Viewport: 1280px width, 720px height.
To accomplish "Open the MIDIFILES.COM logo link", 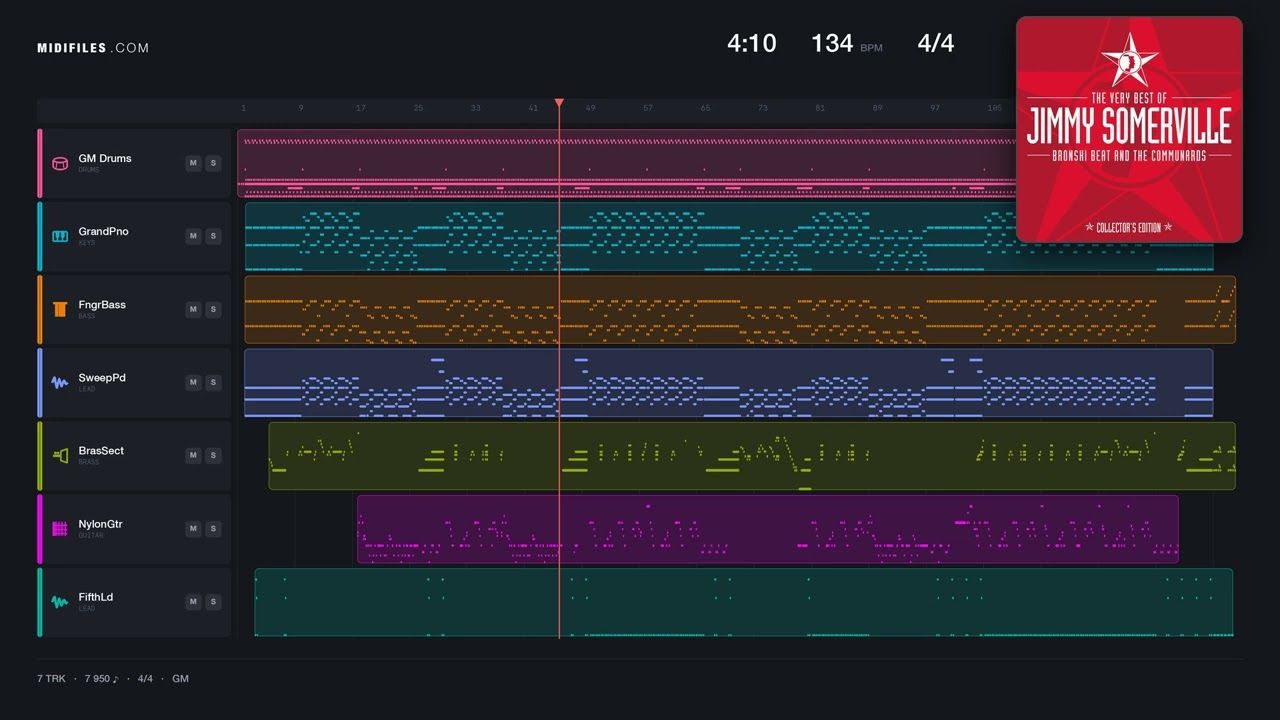I will pyautogui.click(x=93, y=48).
